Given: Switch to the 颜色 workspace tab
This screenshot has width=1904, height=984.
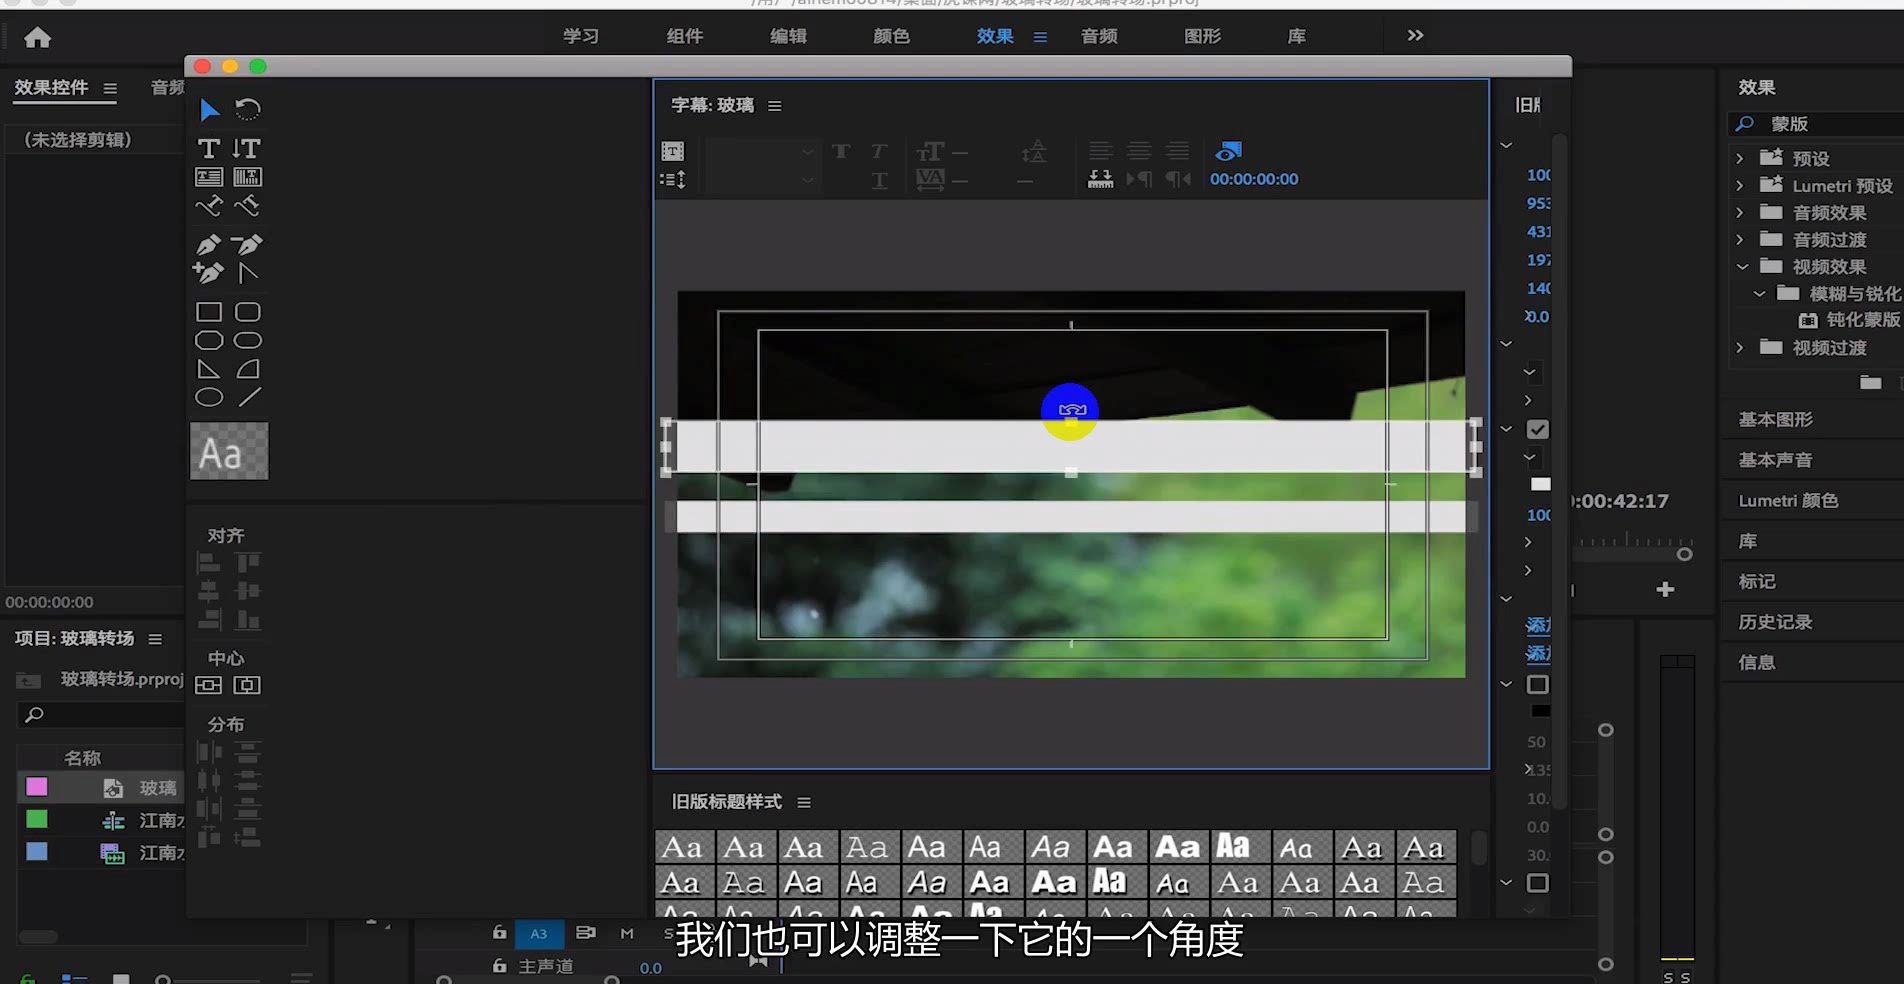Looking at the screenshot, I should tap(890, 36).
